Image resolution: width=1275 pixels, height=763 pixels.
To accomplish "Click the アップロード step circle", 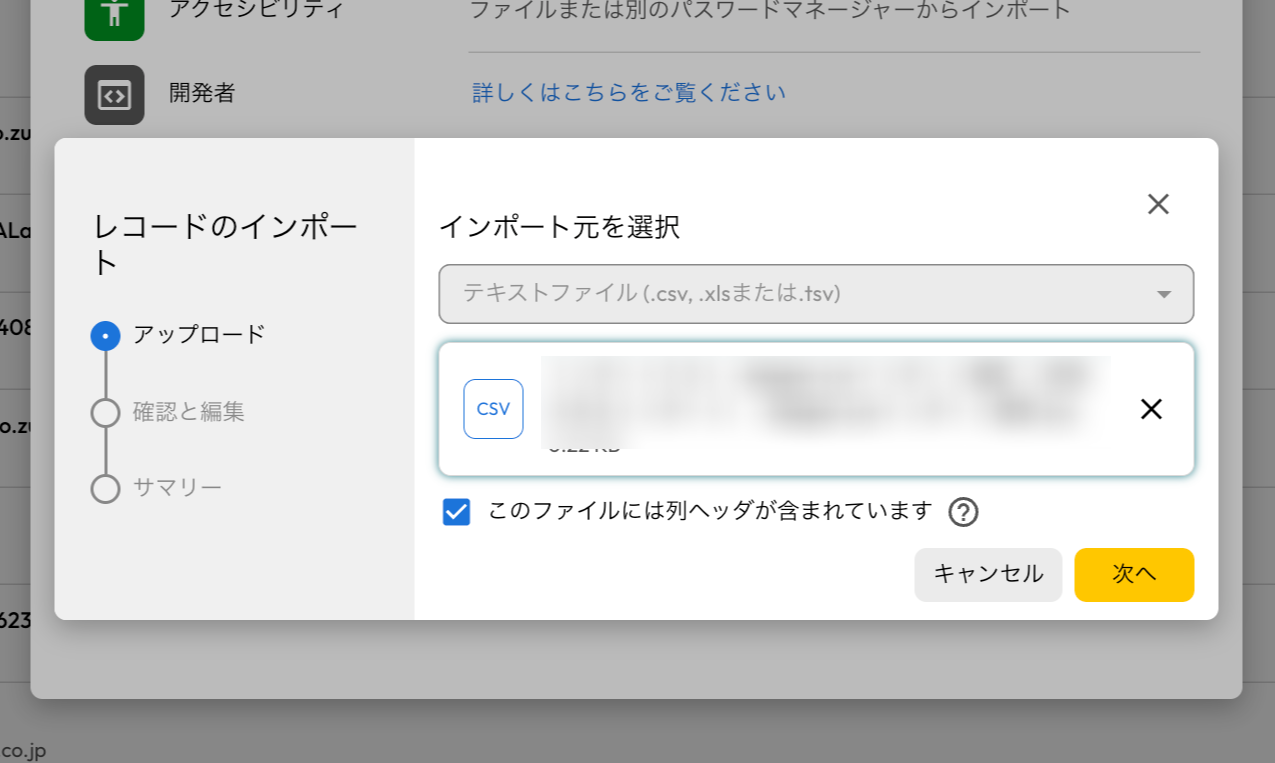I will point(105,336).
